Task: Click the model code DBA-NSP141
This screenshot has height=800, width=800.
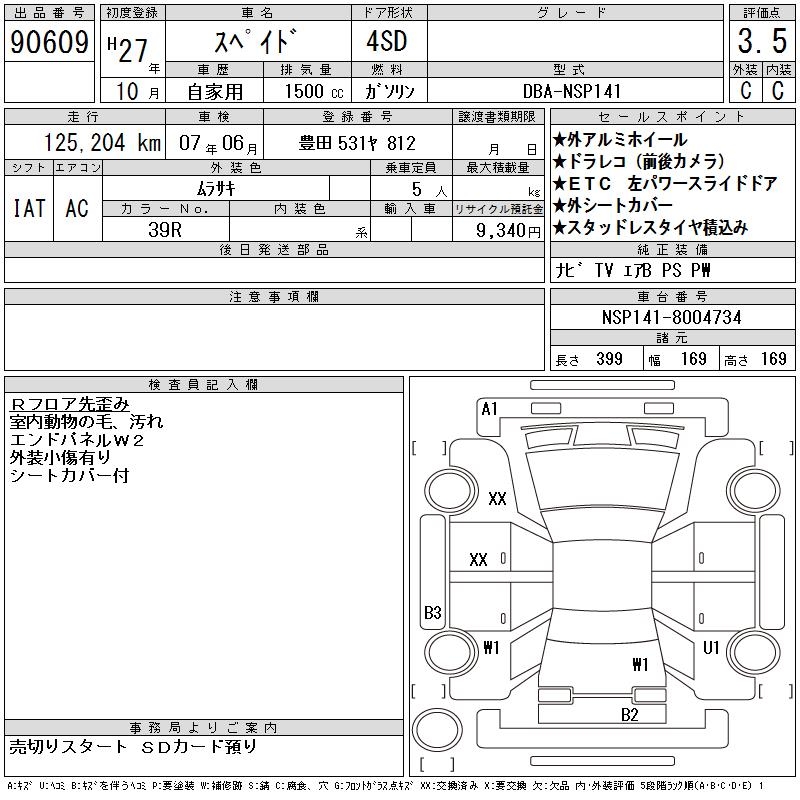Action: pos(572,91)
